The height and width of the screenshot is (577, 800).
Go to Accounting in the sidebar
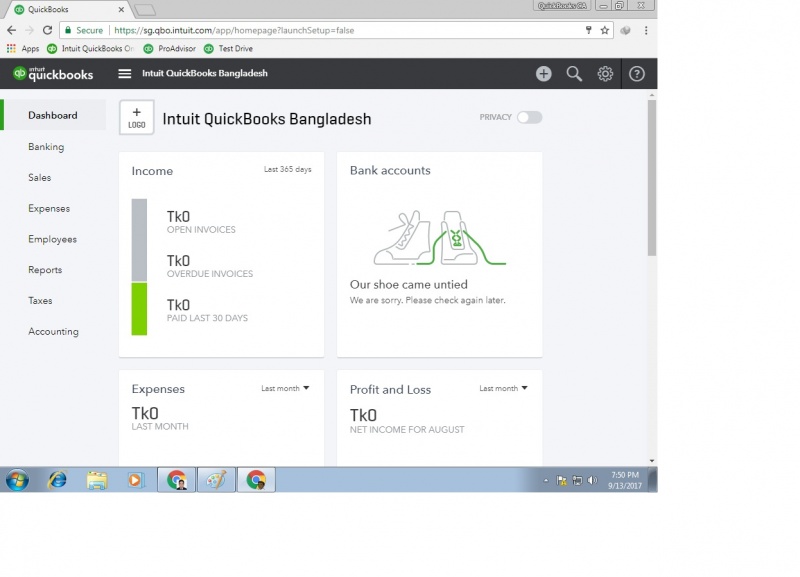click(x=54, y=332)
